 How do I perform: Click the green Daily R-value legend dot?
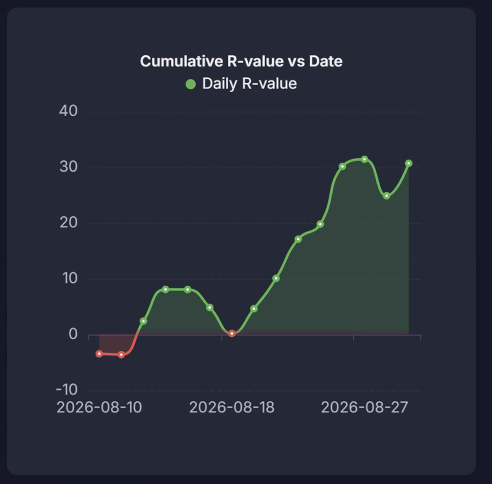191,84
